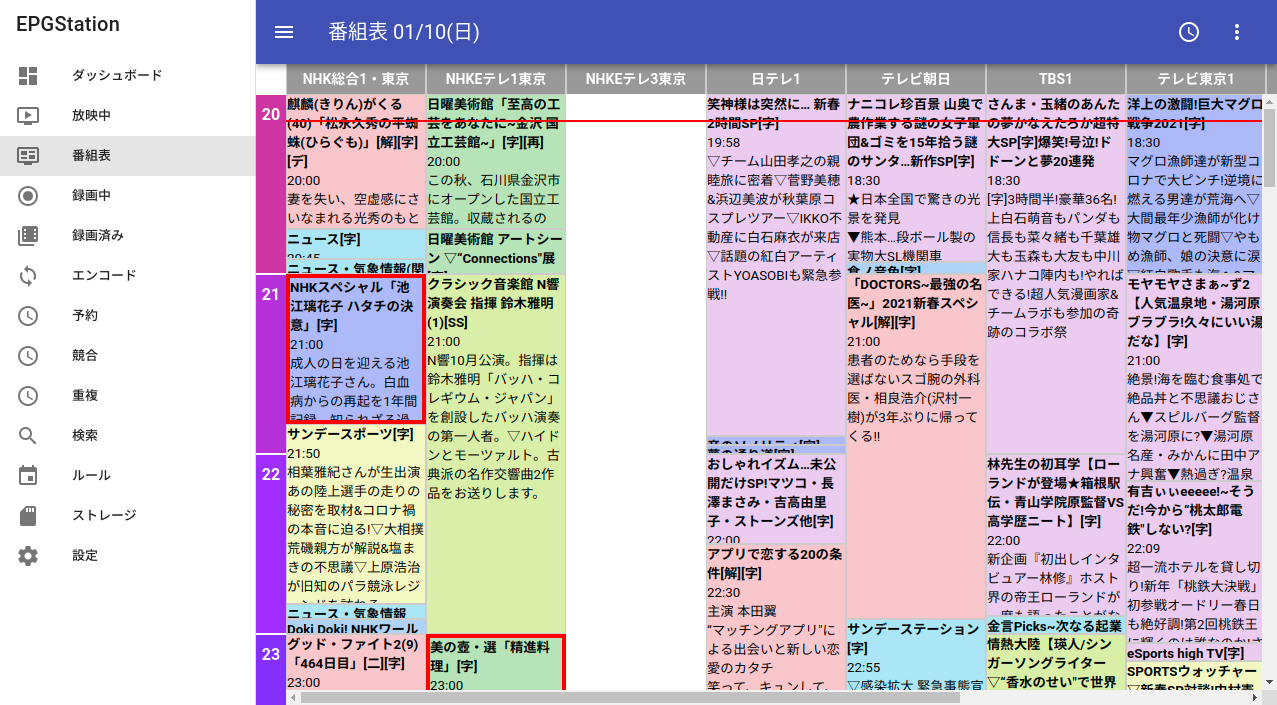Click the 予約 clock icon
The height and width of the screenshot is (705, 1277).
coord(28,315)
